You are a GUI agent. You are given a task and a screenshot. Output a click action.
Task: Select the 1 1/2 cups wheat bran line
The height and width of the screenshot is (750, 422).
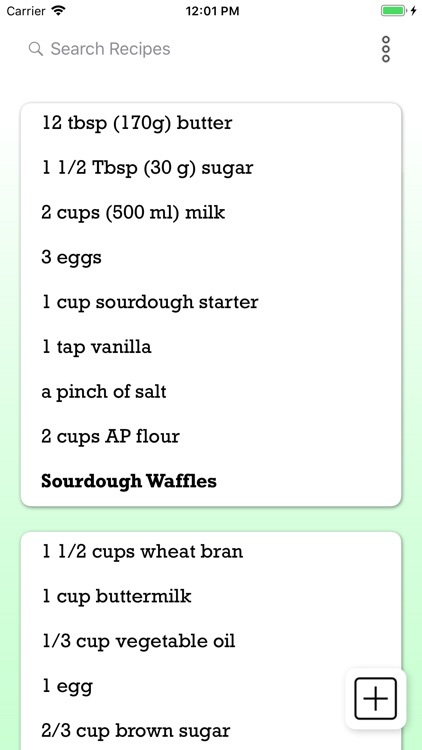[143, 551]
